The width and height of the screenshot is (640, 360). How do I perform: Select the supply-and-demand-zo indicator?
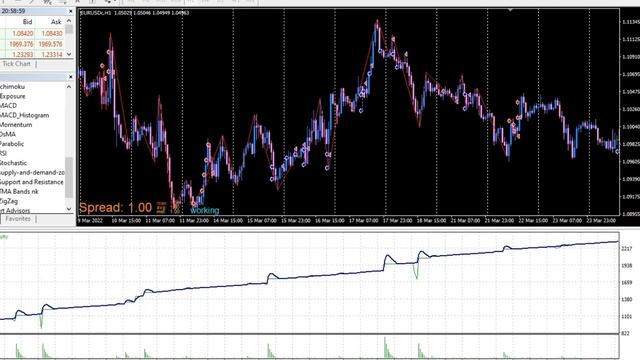tap(32, 172)
